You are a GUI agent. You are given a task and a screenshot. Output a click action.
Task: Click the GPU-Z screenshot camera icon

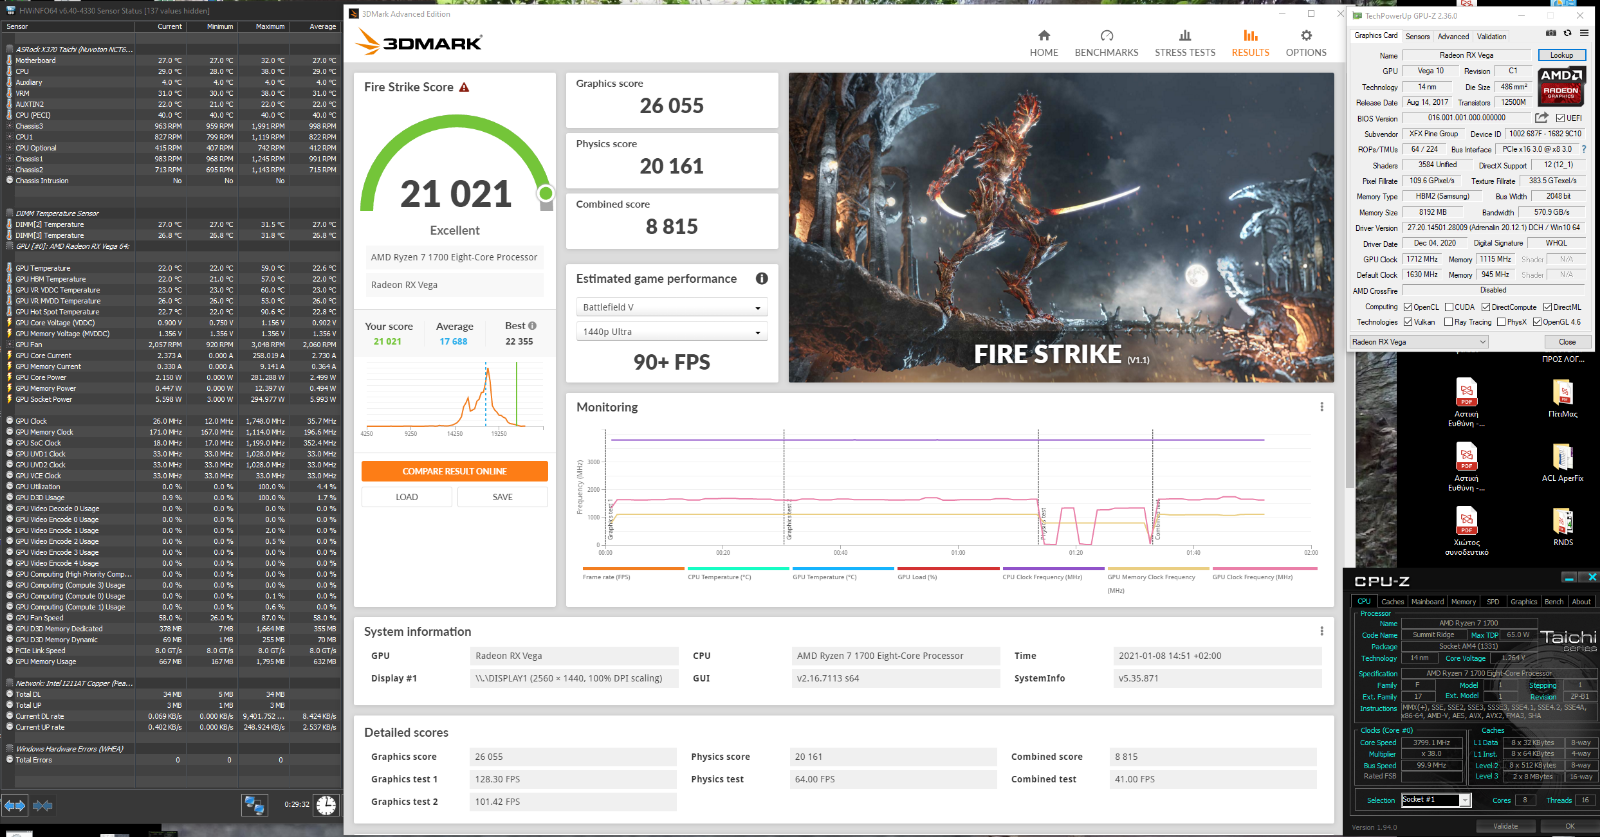[1551, 33]
